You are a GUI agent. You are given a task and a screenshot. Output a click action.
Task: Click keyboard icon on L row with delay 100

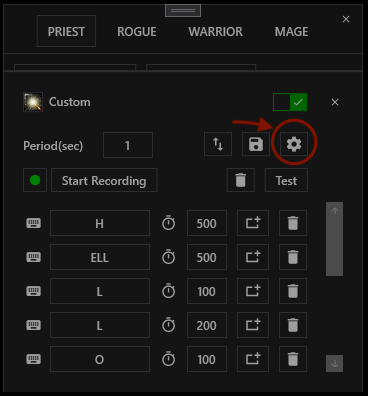[x=34, y=291]
